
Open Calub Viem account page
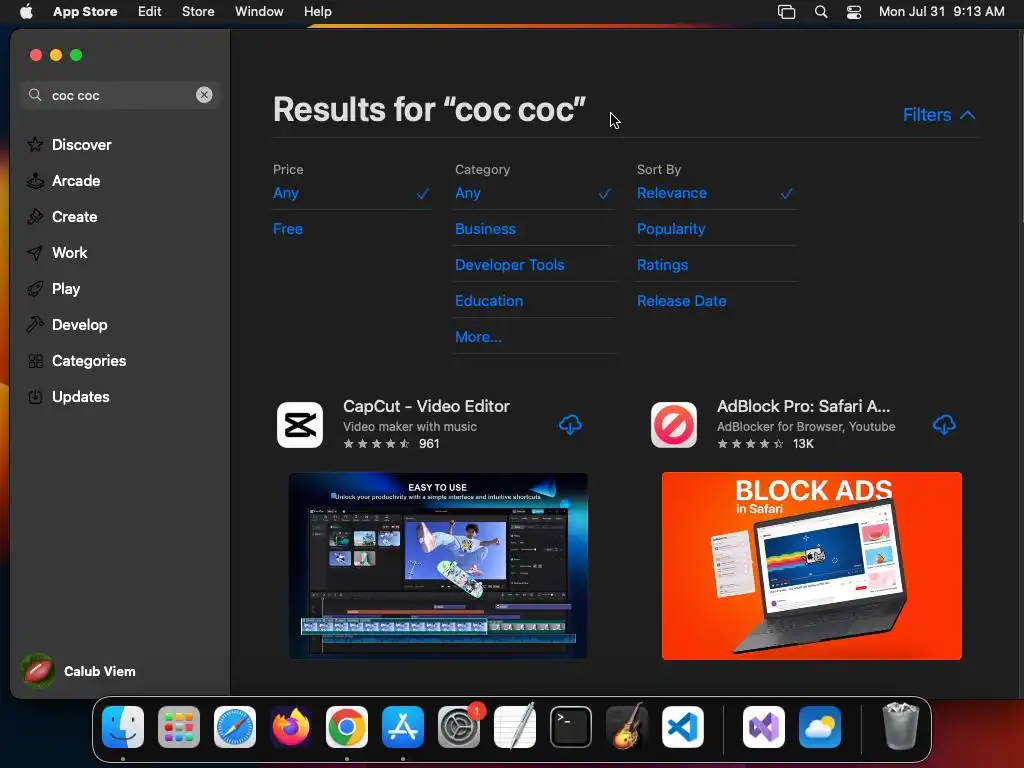tap(80, 671)
